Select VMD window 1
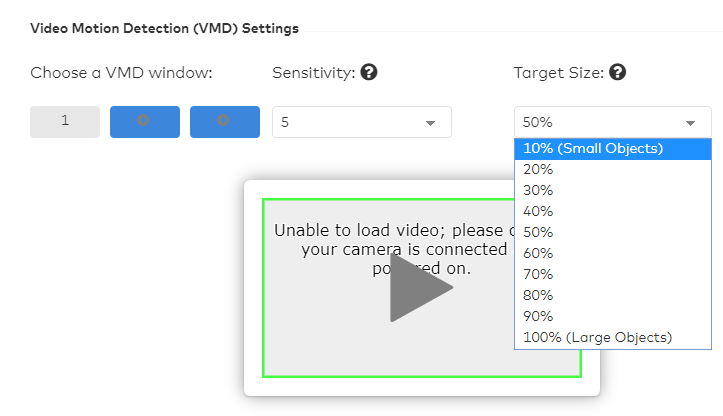This screenshot has width=723, height=416. tap(65, 121)
